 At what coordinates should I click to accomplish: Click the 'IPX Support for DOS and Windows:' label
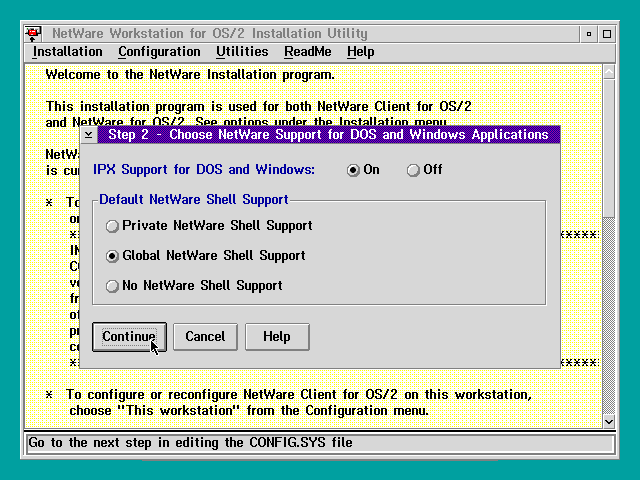point(204,170)
